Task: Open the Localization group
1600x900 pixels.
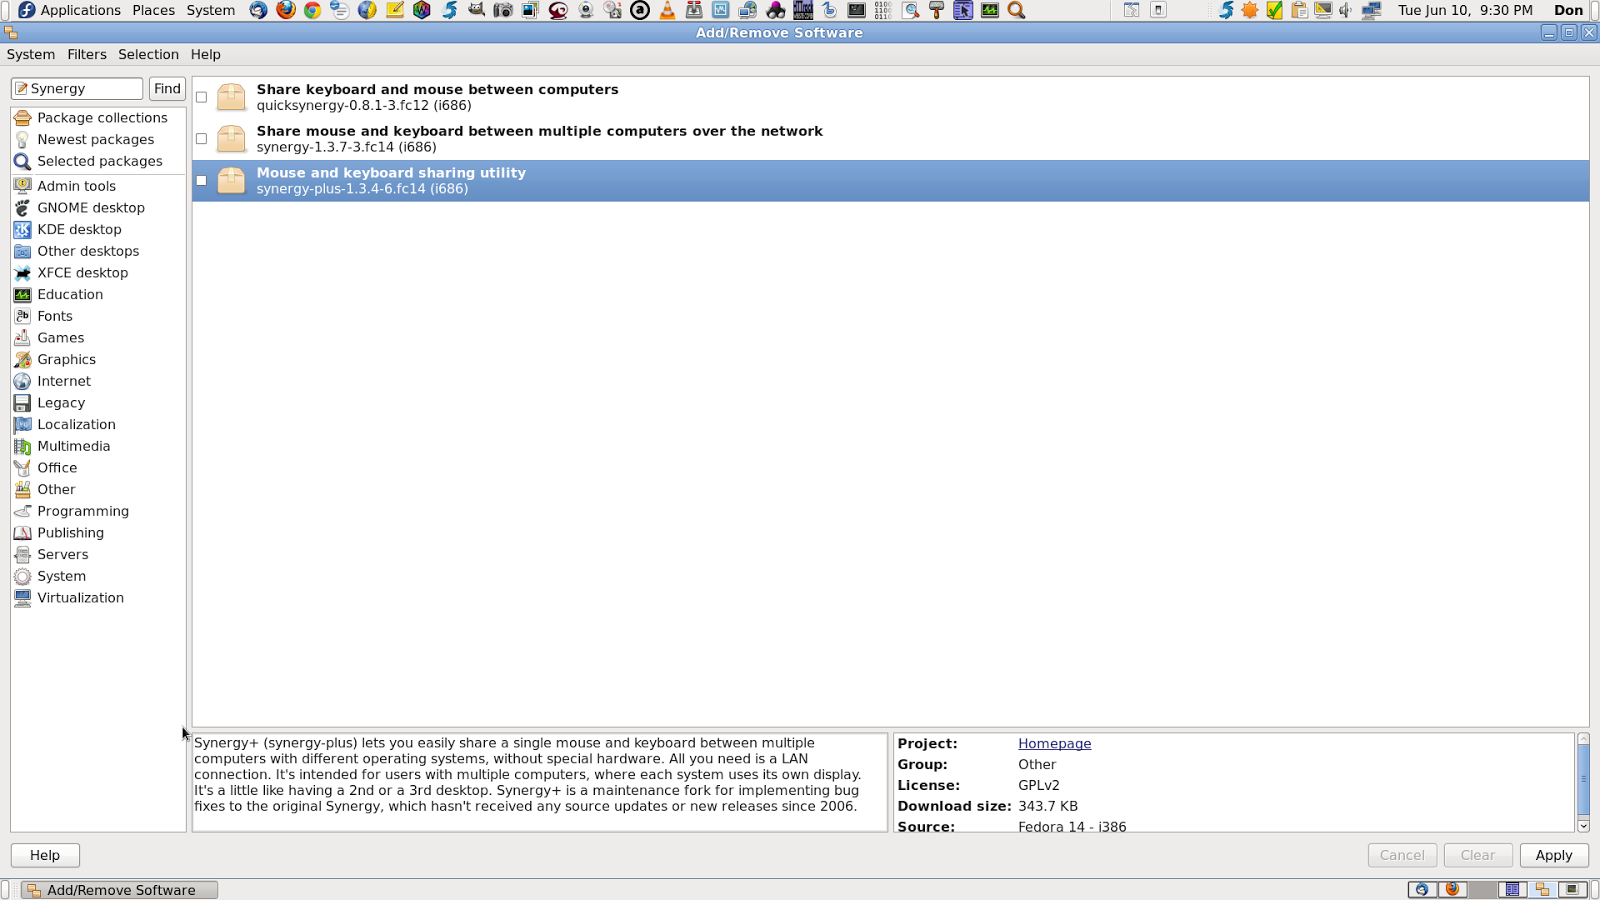Action: coord(98,425)
